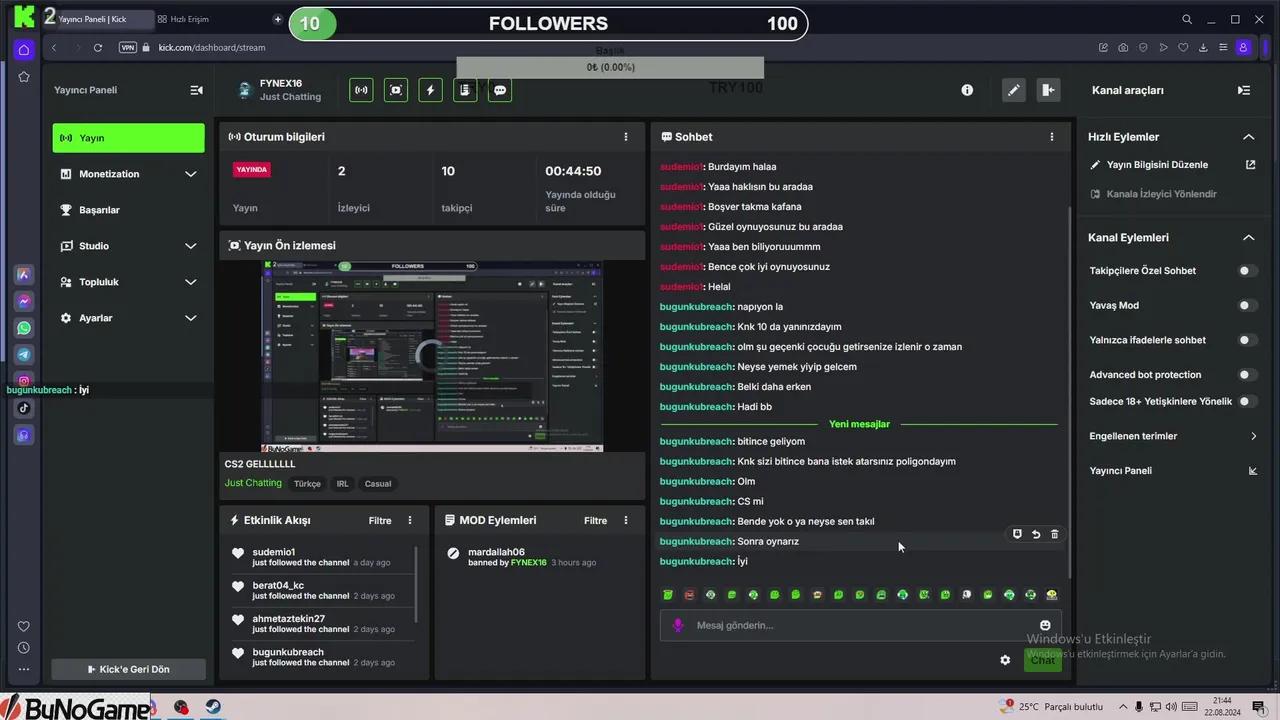Click the stream preview thumbnail

[x=432, y=356]
